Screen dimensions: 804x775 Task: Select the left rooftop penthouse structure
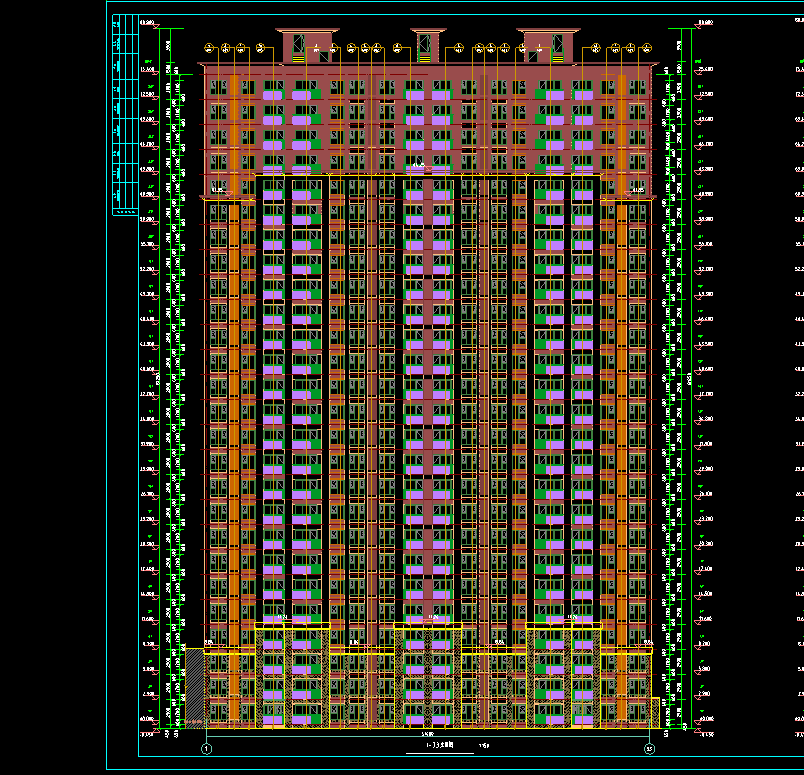click(307, 45)
